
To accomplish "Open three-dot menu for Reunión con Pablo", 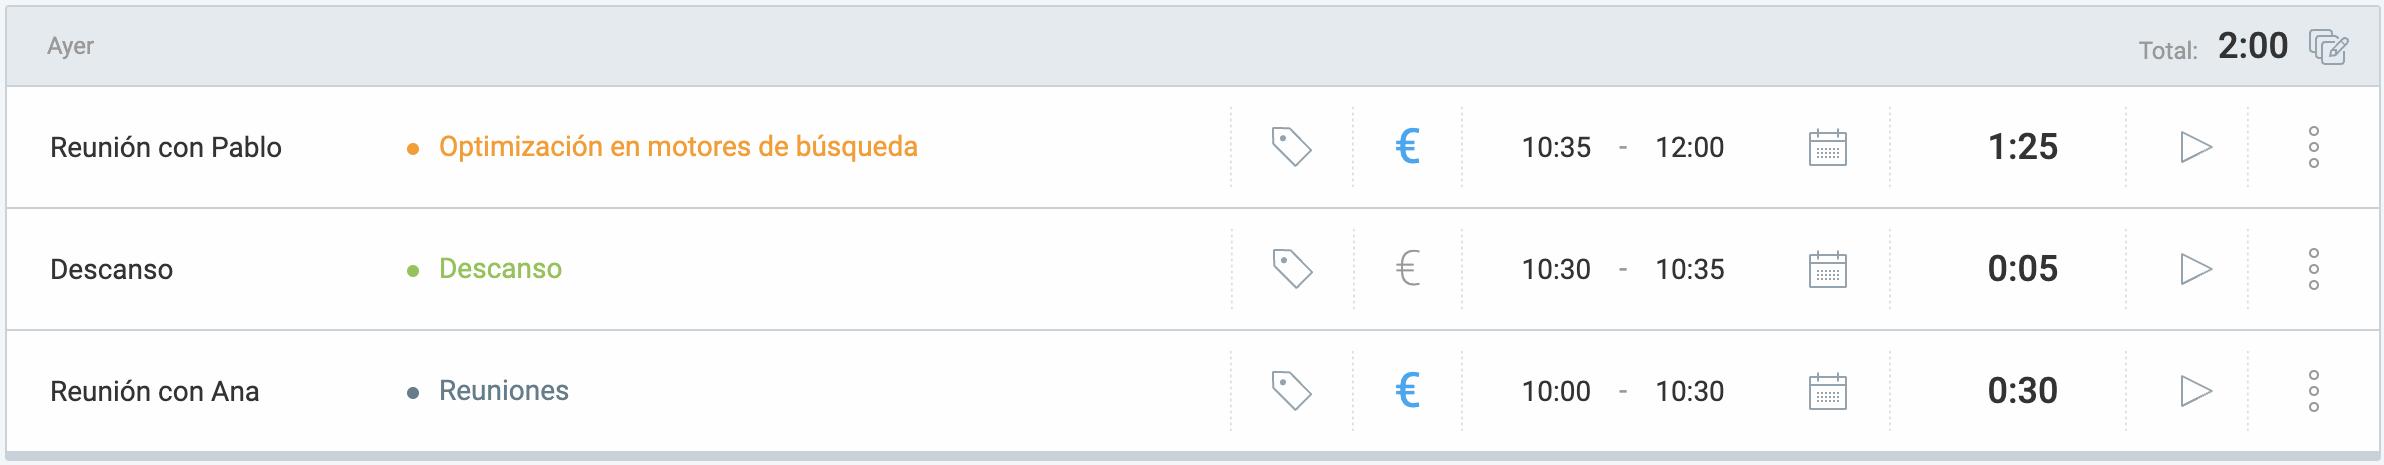I will [2313, 147].
